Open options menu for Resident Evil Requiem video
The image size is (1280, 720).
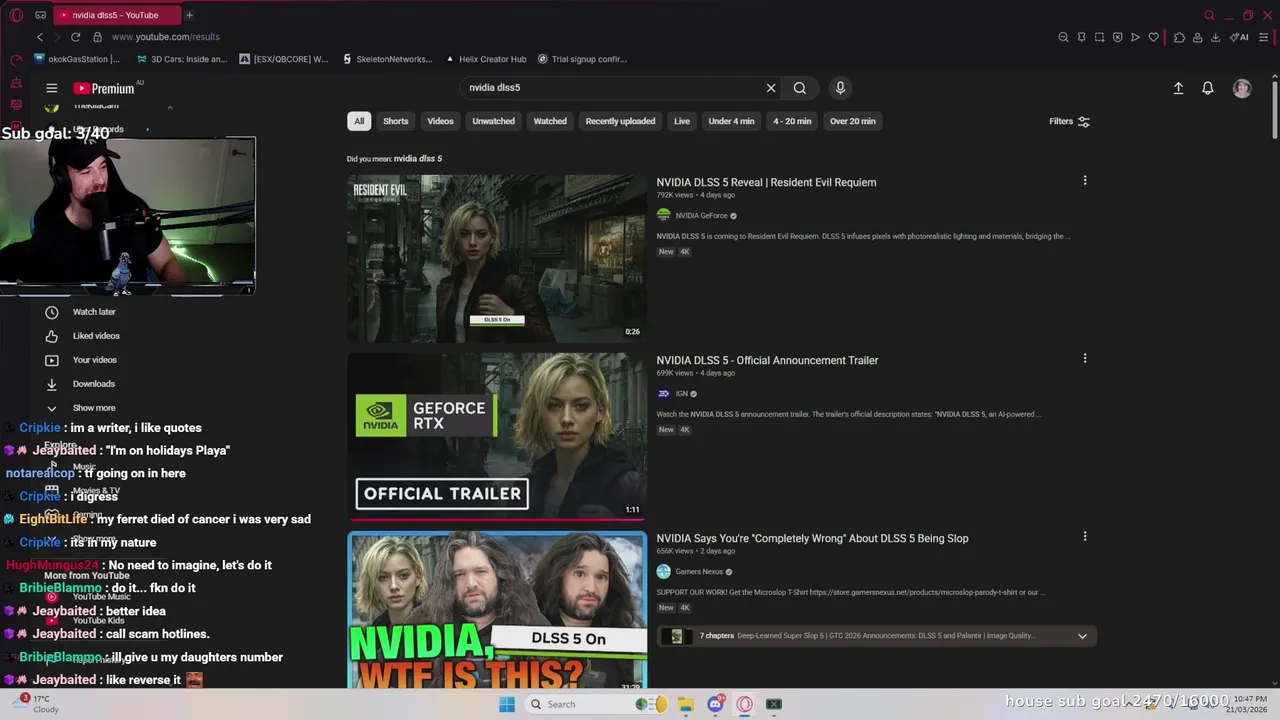click(x=1085, y=181)
